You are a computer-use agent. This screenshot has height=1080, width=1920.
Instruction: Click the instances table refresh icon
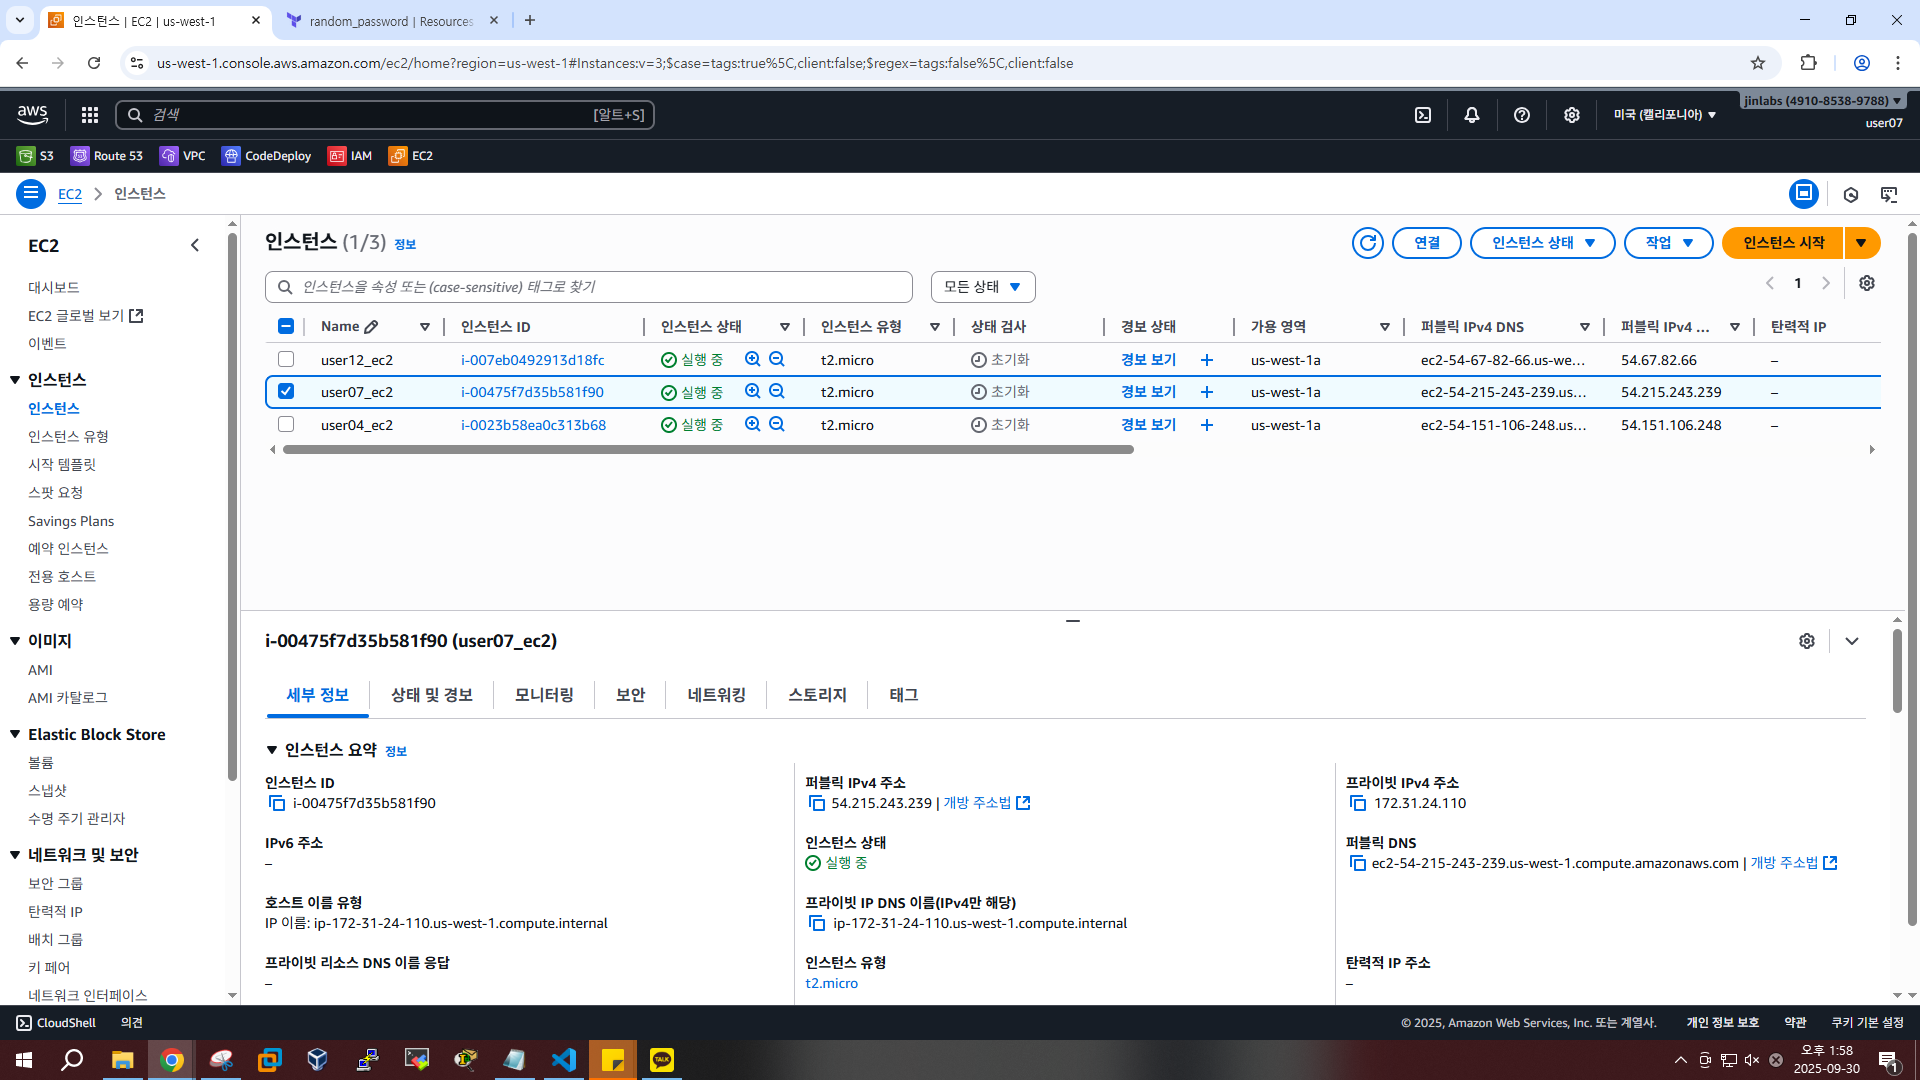1367,243
